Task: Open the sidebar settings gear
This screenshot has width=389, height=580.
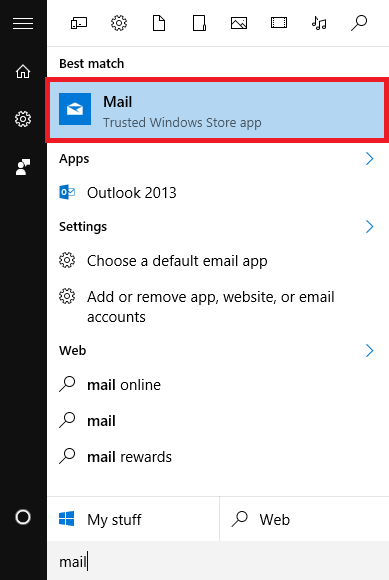Action: [23, 119]
